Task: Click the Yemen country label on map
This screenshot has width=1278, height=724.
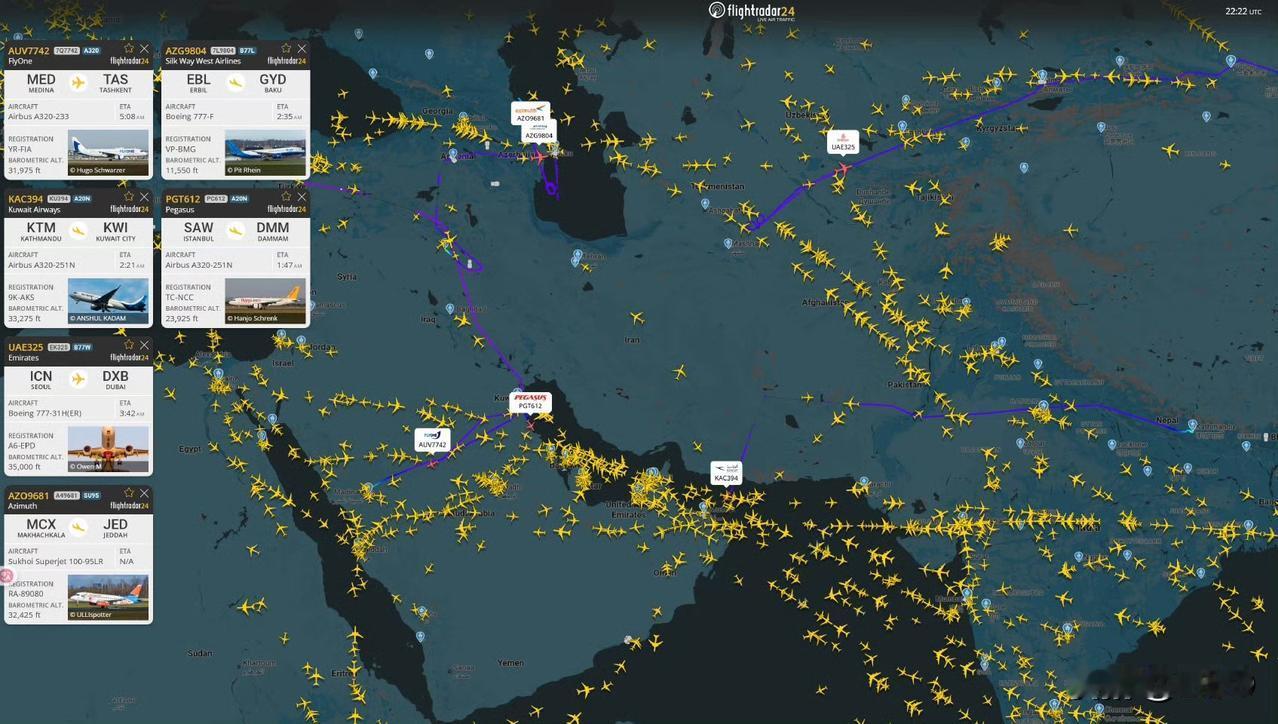Action: pyautogui.click(x=511, y=662)
